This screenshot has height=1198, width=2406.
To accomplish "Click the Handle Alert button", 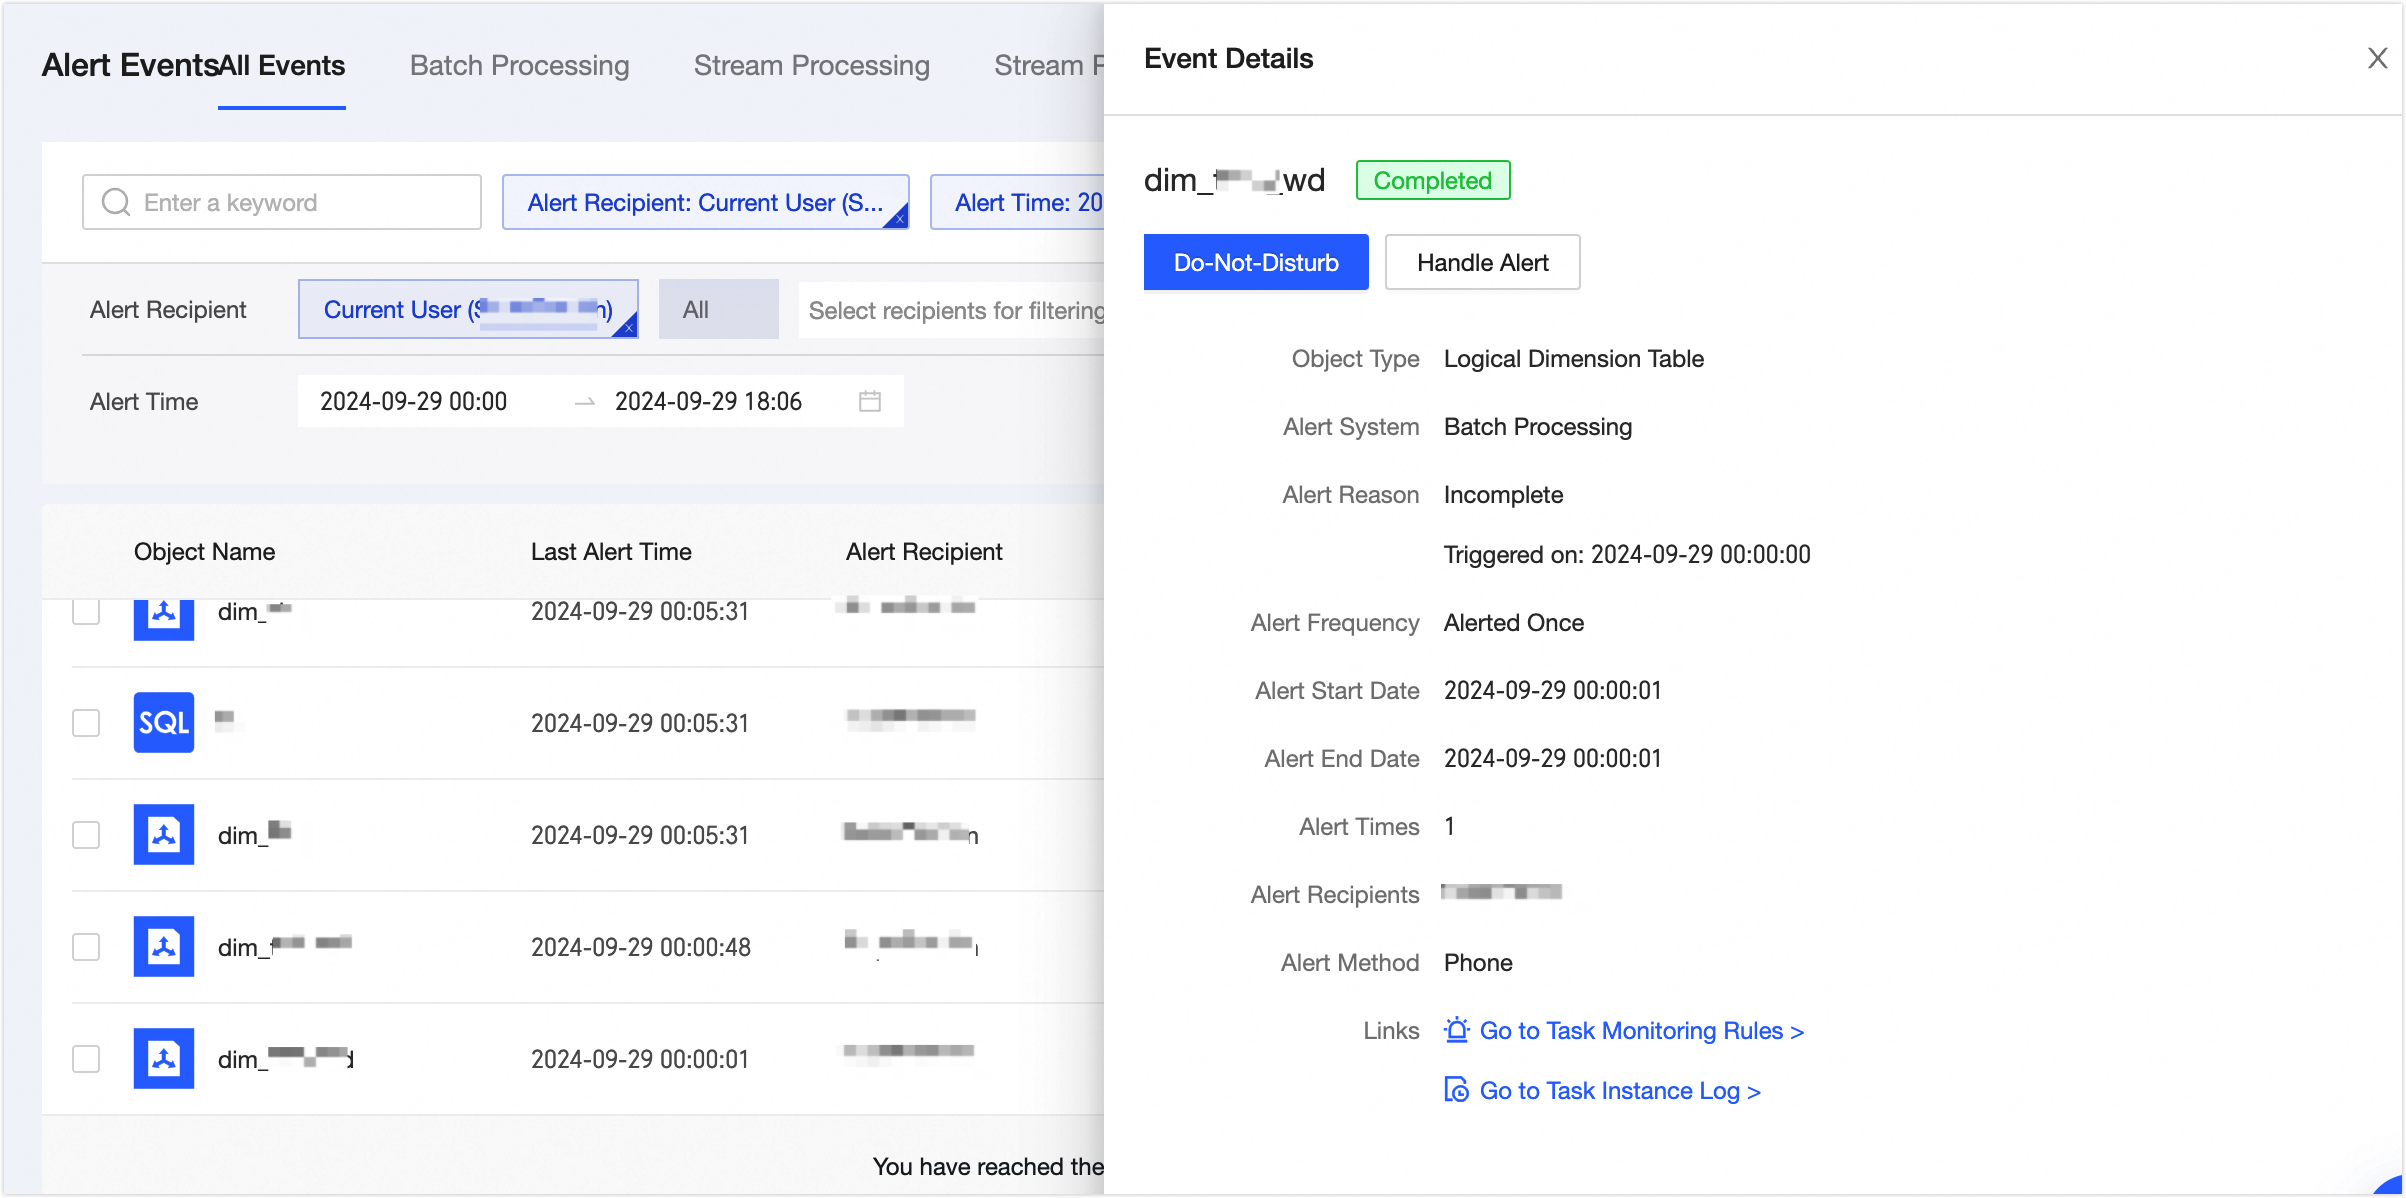I will pyautogui.click(x=1482, y=262).
